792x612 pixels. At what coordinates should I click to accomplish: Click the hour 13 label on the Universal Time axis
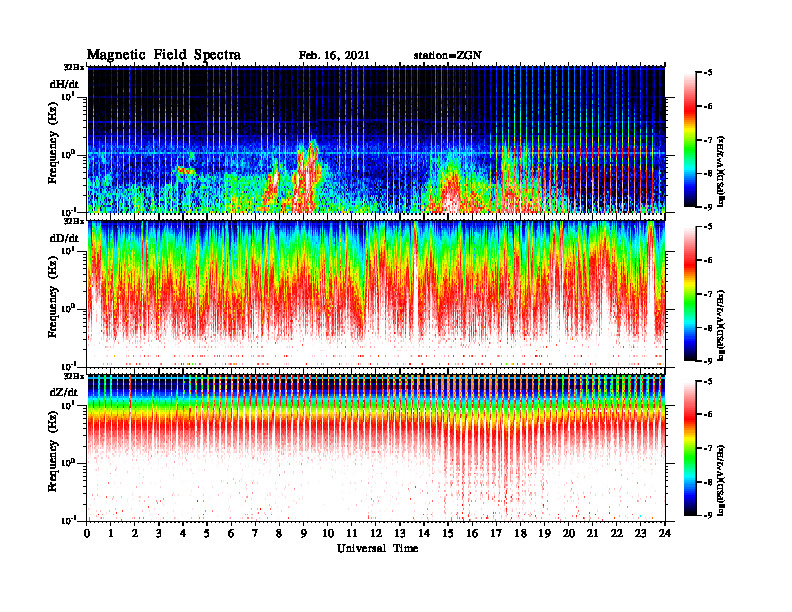pos(400,534)
